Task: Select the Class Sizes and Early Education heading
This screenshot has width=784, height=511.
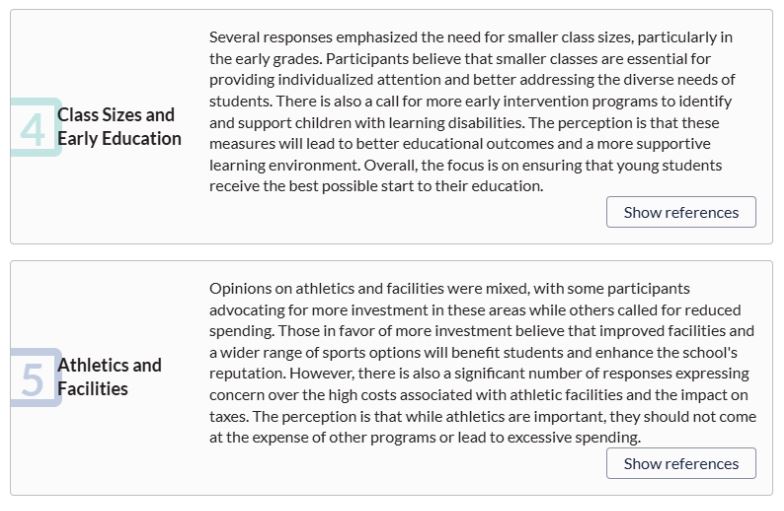Action: 119,126
